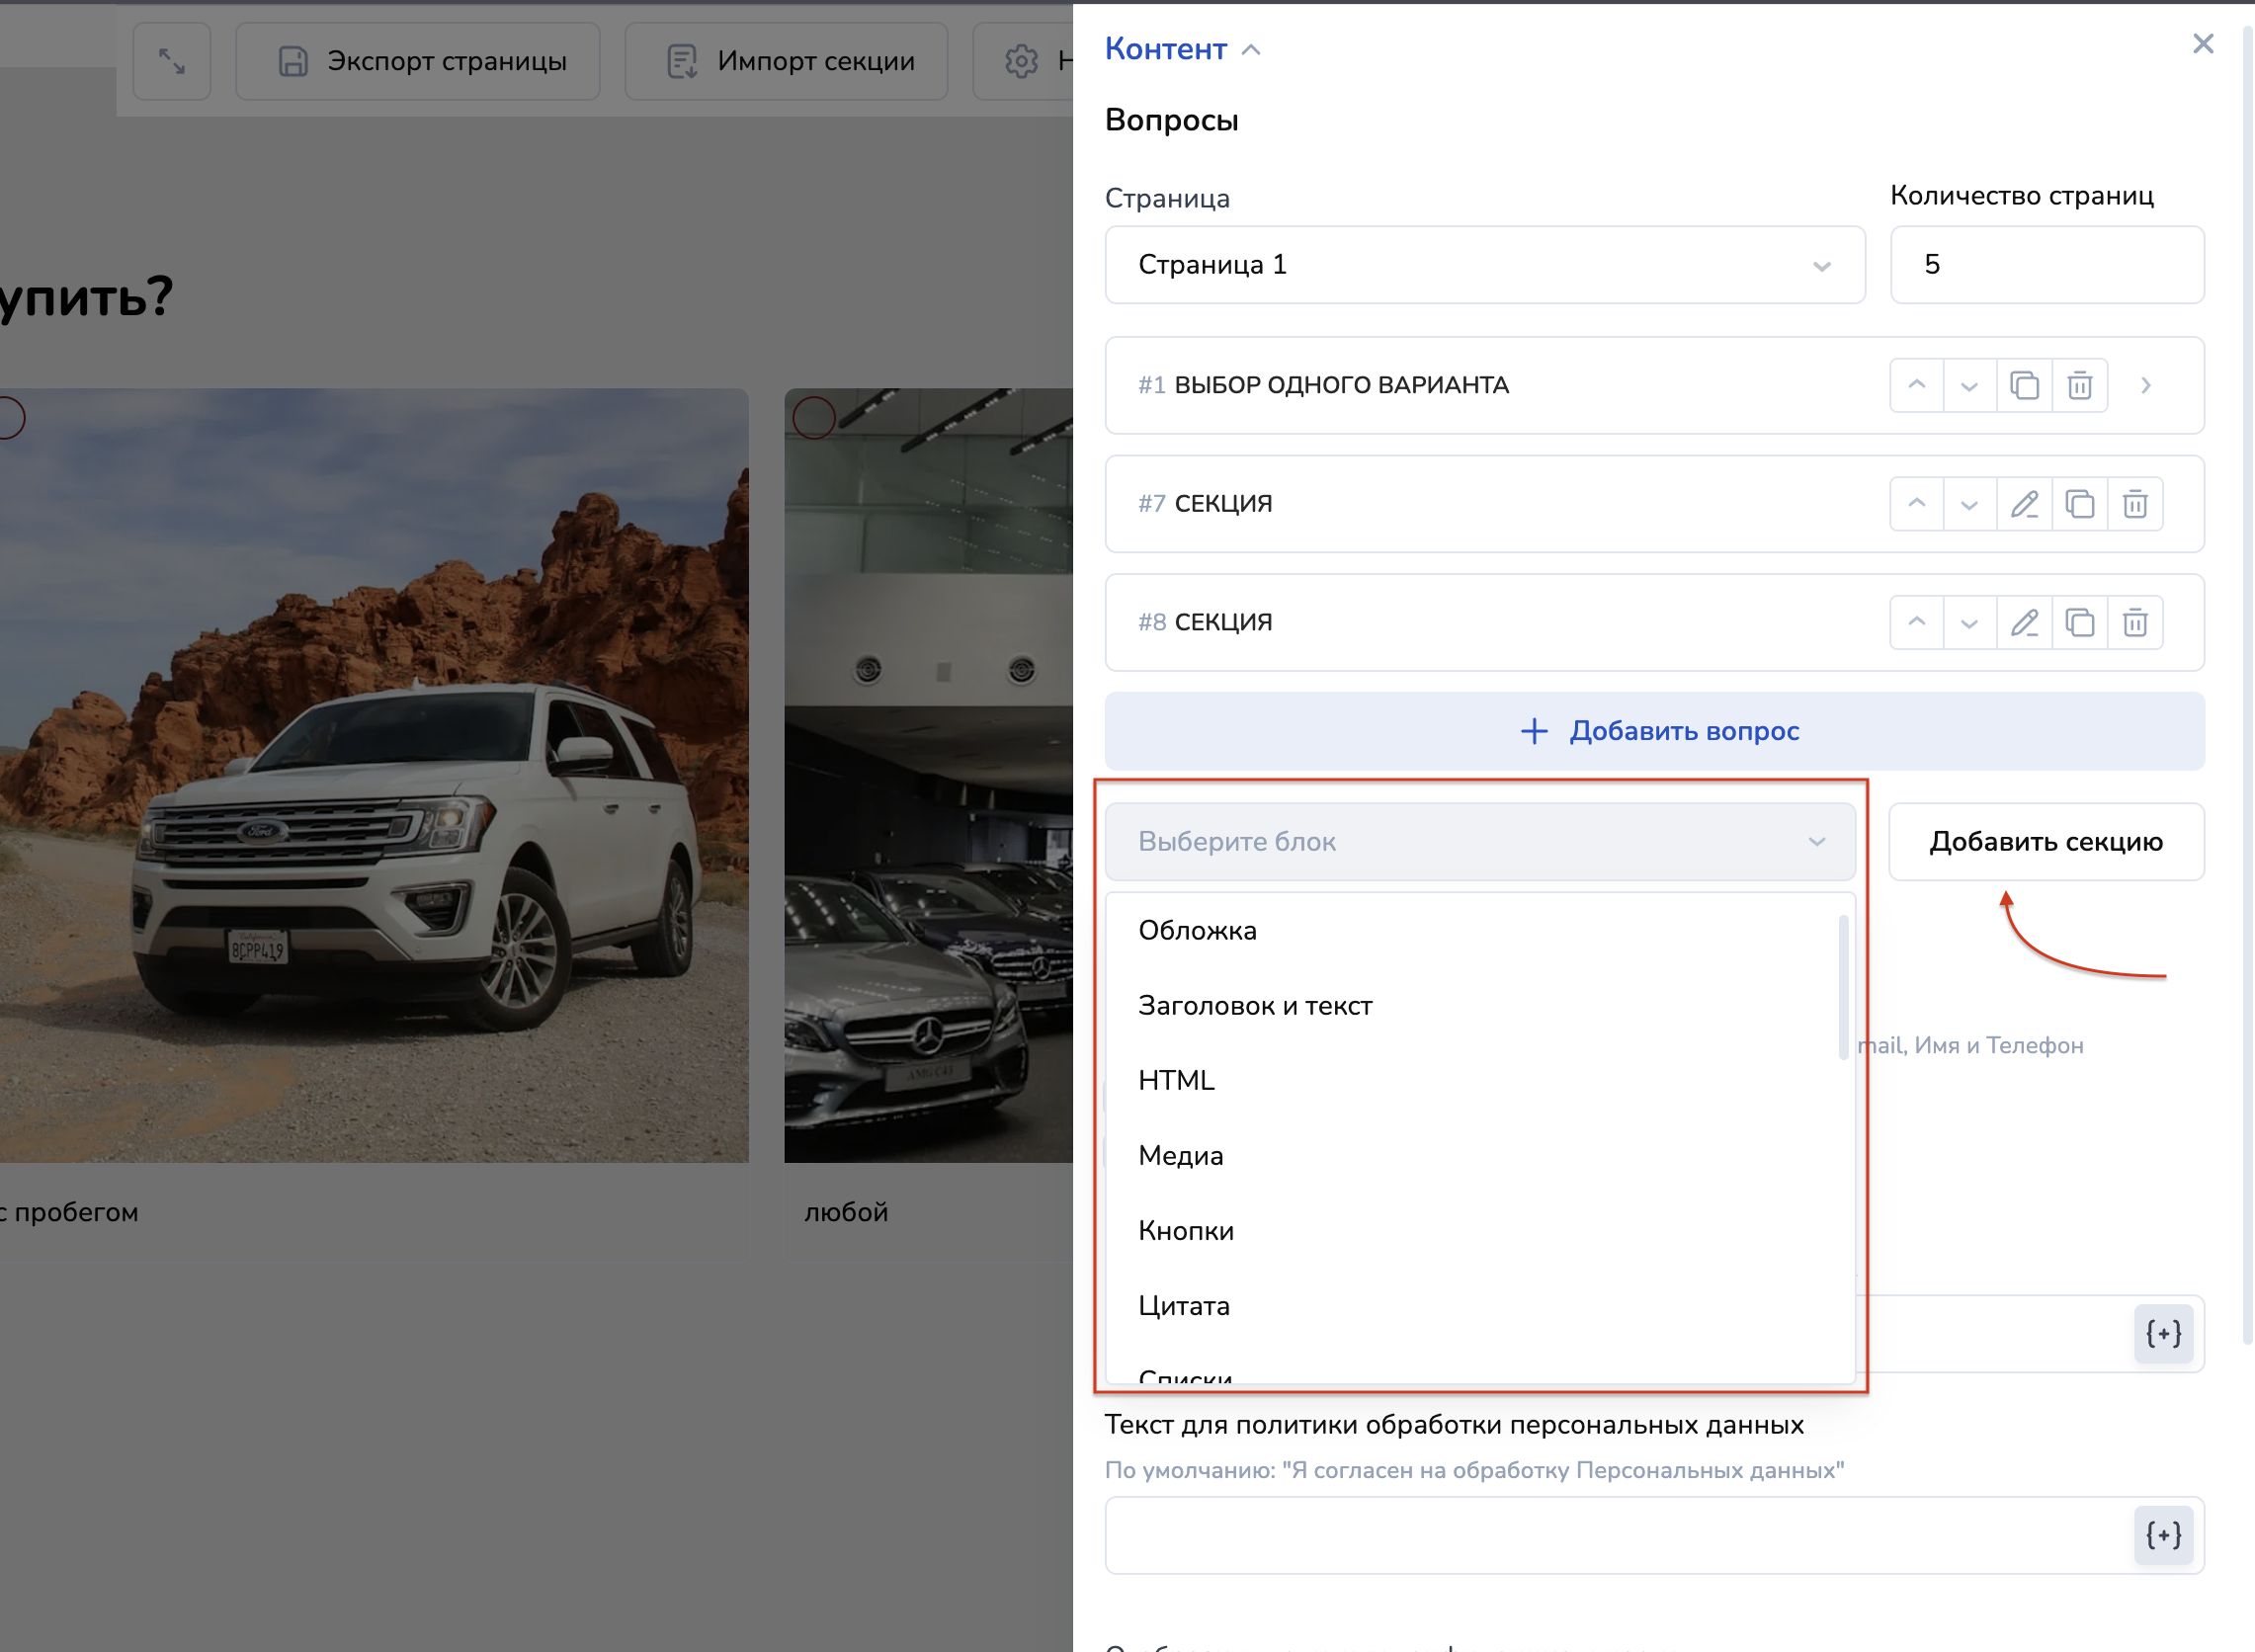
Task: Move #8 Секция down
Action: [x=1969, y=623]
